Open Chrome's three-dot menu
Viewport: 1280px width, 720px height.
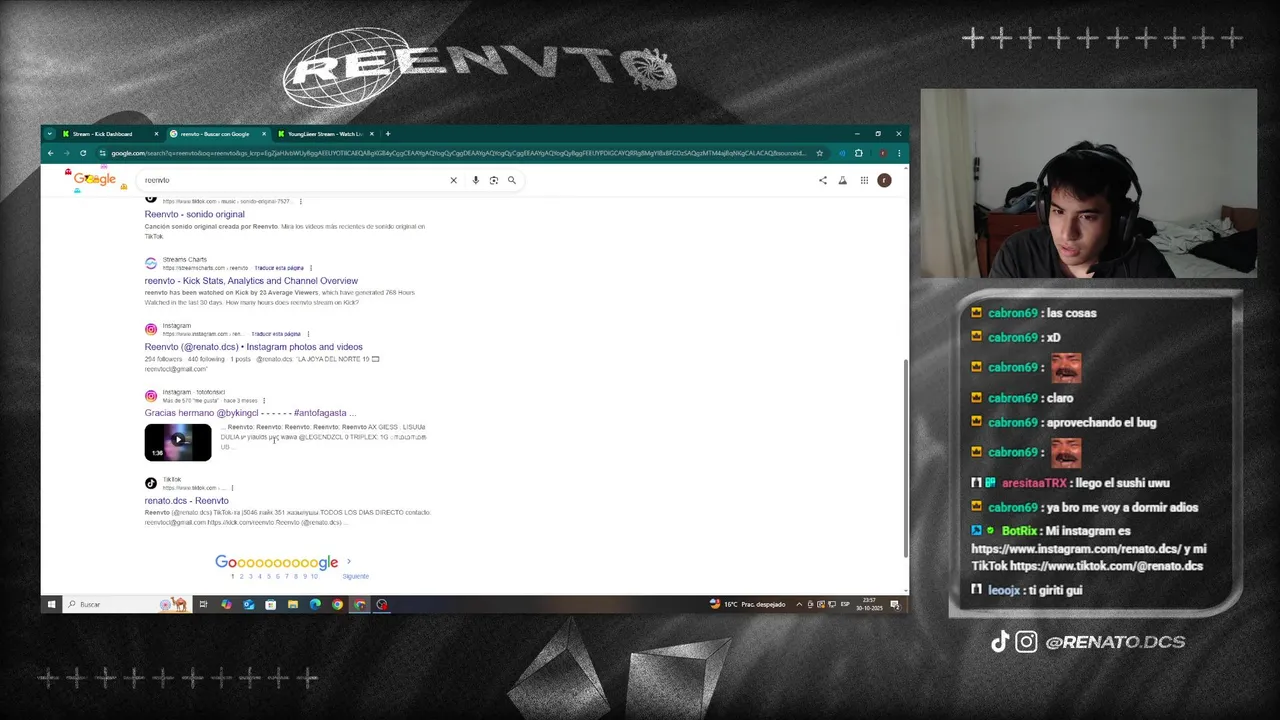(898, 153)
